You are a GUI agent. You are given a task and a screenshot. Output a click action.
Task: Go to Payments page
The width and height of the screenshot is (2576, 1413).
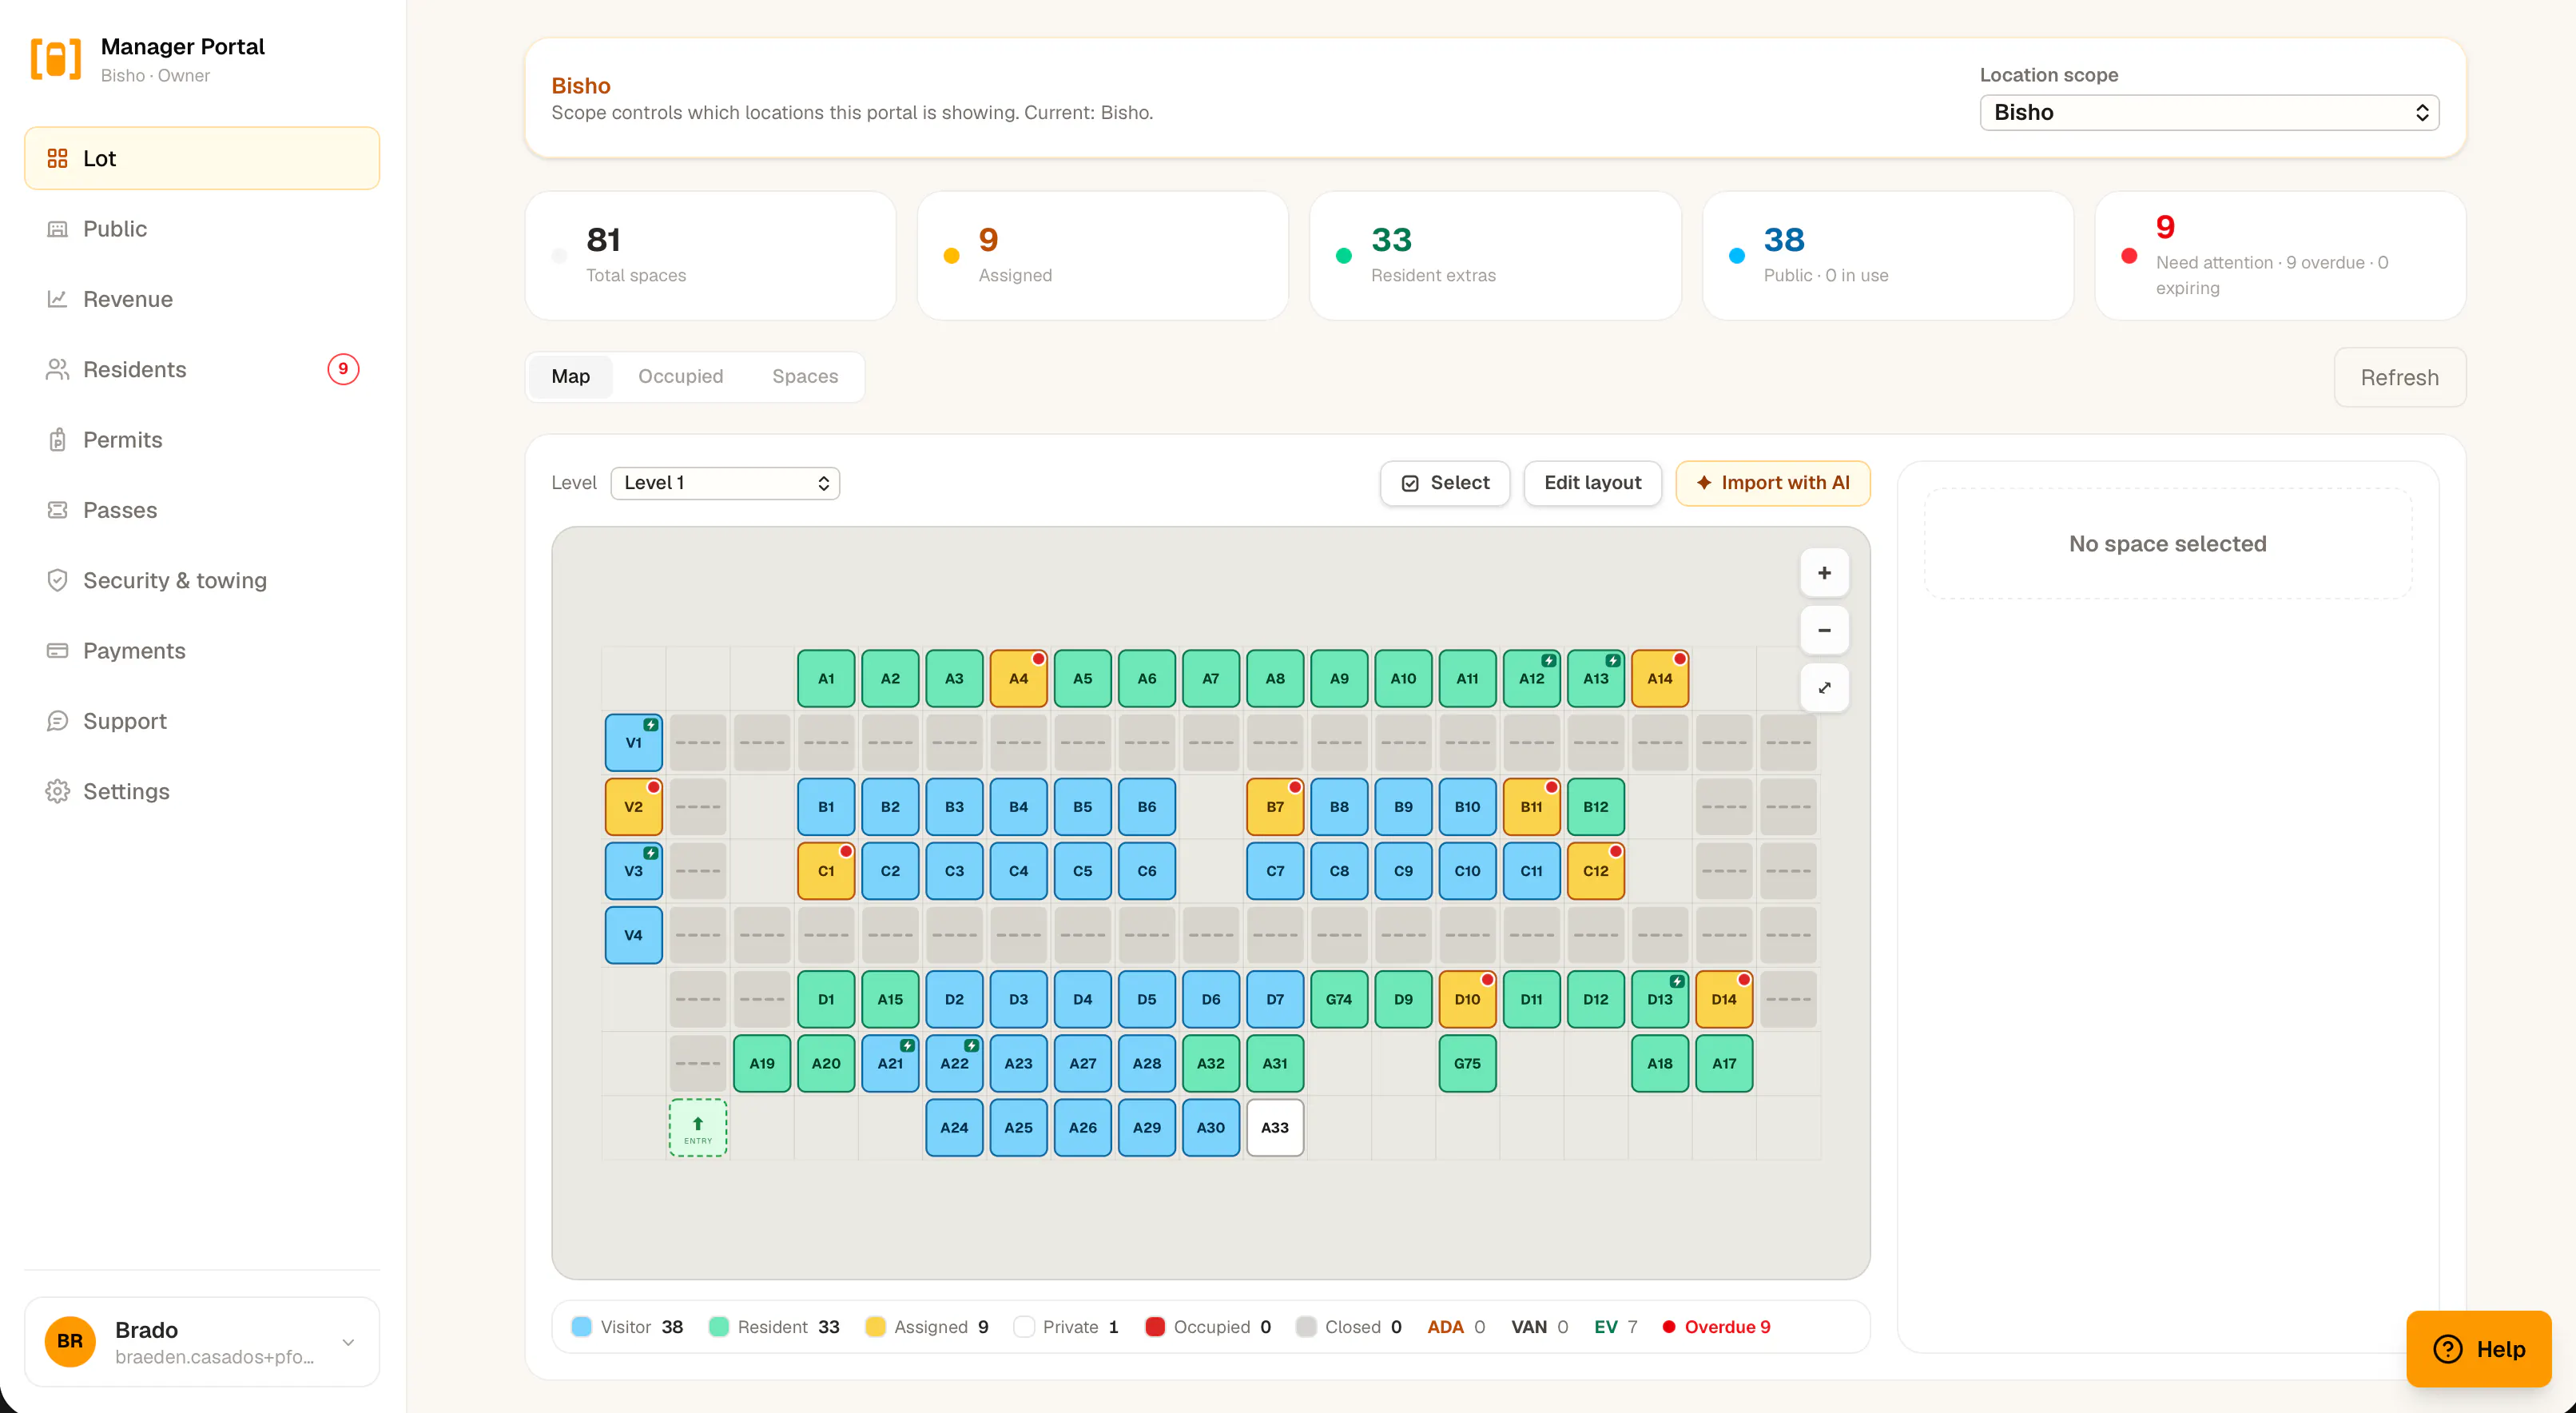click(x=202, y=651)
